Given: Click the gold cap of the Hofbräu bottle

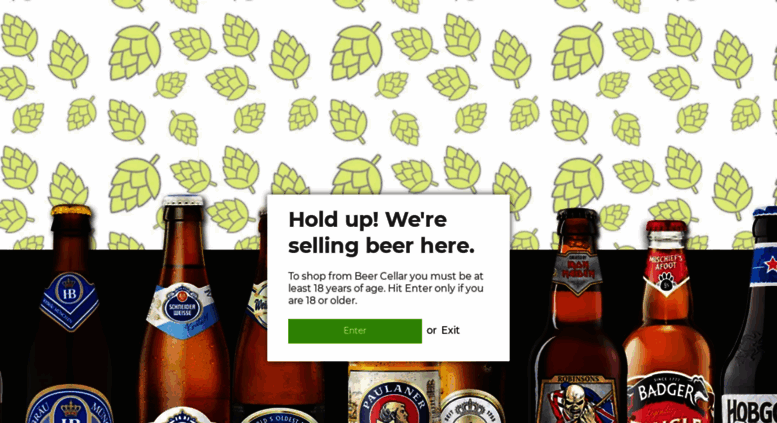Looking at the screenshot, I should (x=71, y=211).
